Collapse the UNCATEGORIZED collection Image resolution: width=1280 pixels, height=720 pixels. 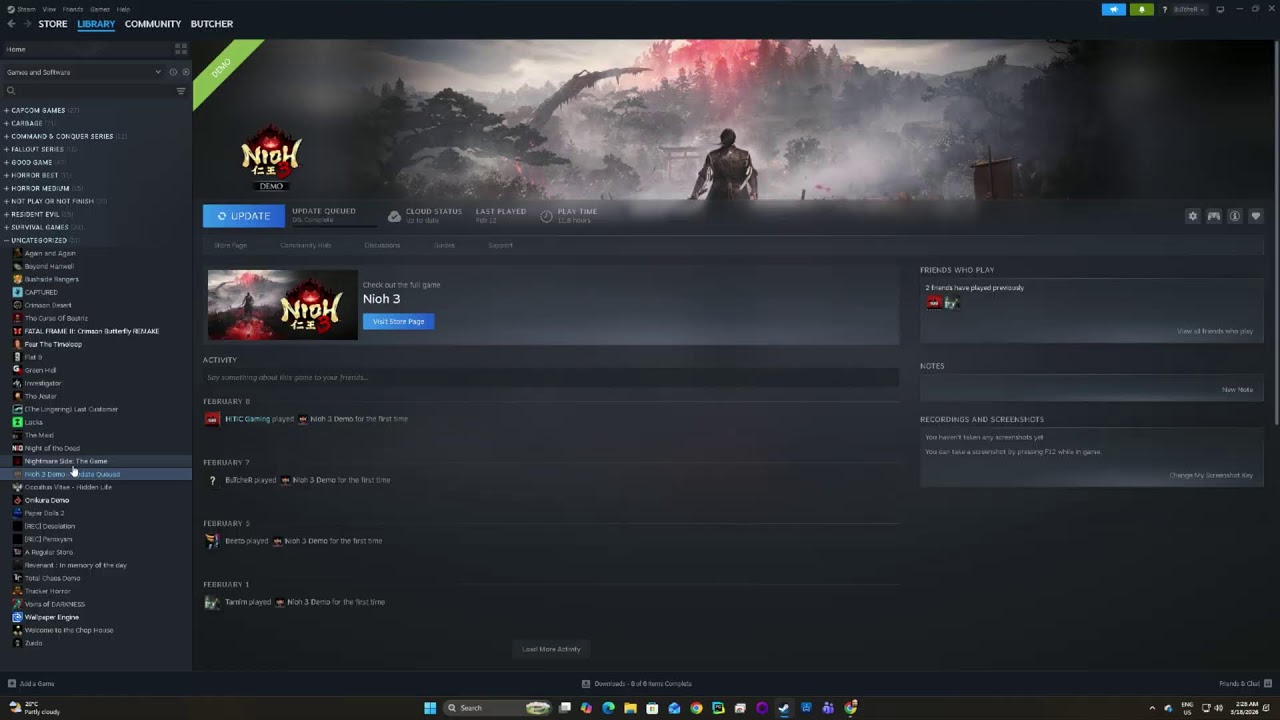[7, 240]
